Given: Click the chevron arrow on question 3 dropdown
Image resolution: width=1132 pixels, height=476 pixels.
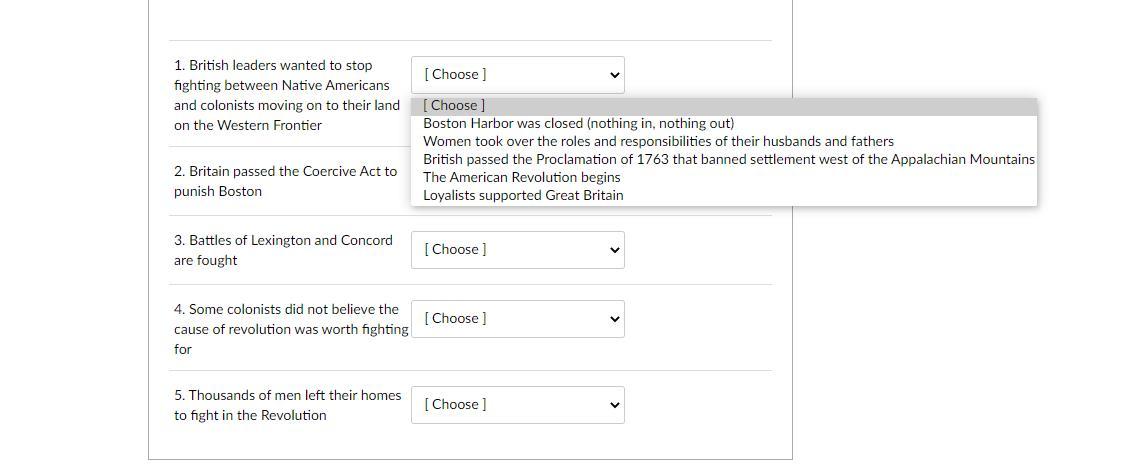Looking at the screenshot, I should pyautogui.click(x=614, y=250).
